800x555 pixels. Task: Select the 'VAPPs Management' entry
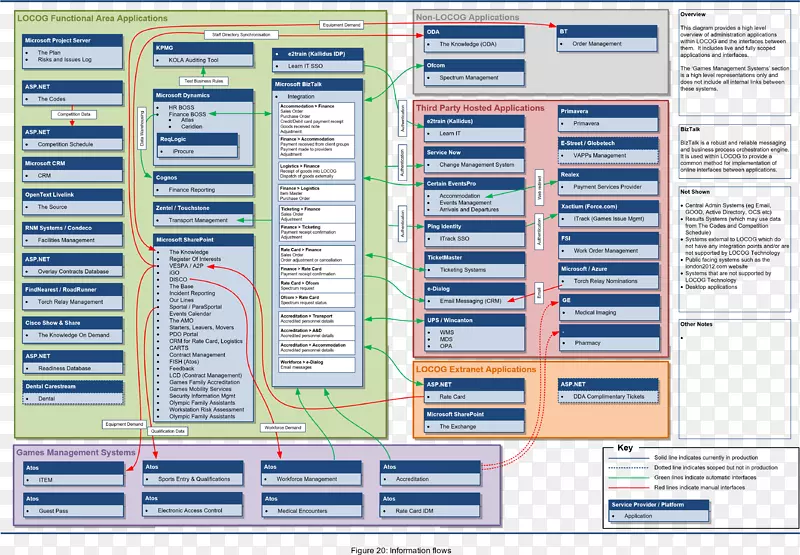[x=599, y=156]
